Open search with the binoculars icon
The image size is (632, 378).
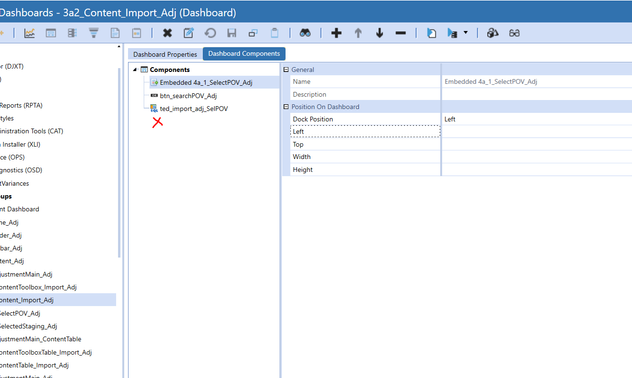tap(305, 33)
